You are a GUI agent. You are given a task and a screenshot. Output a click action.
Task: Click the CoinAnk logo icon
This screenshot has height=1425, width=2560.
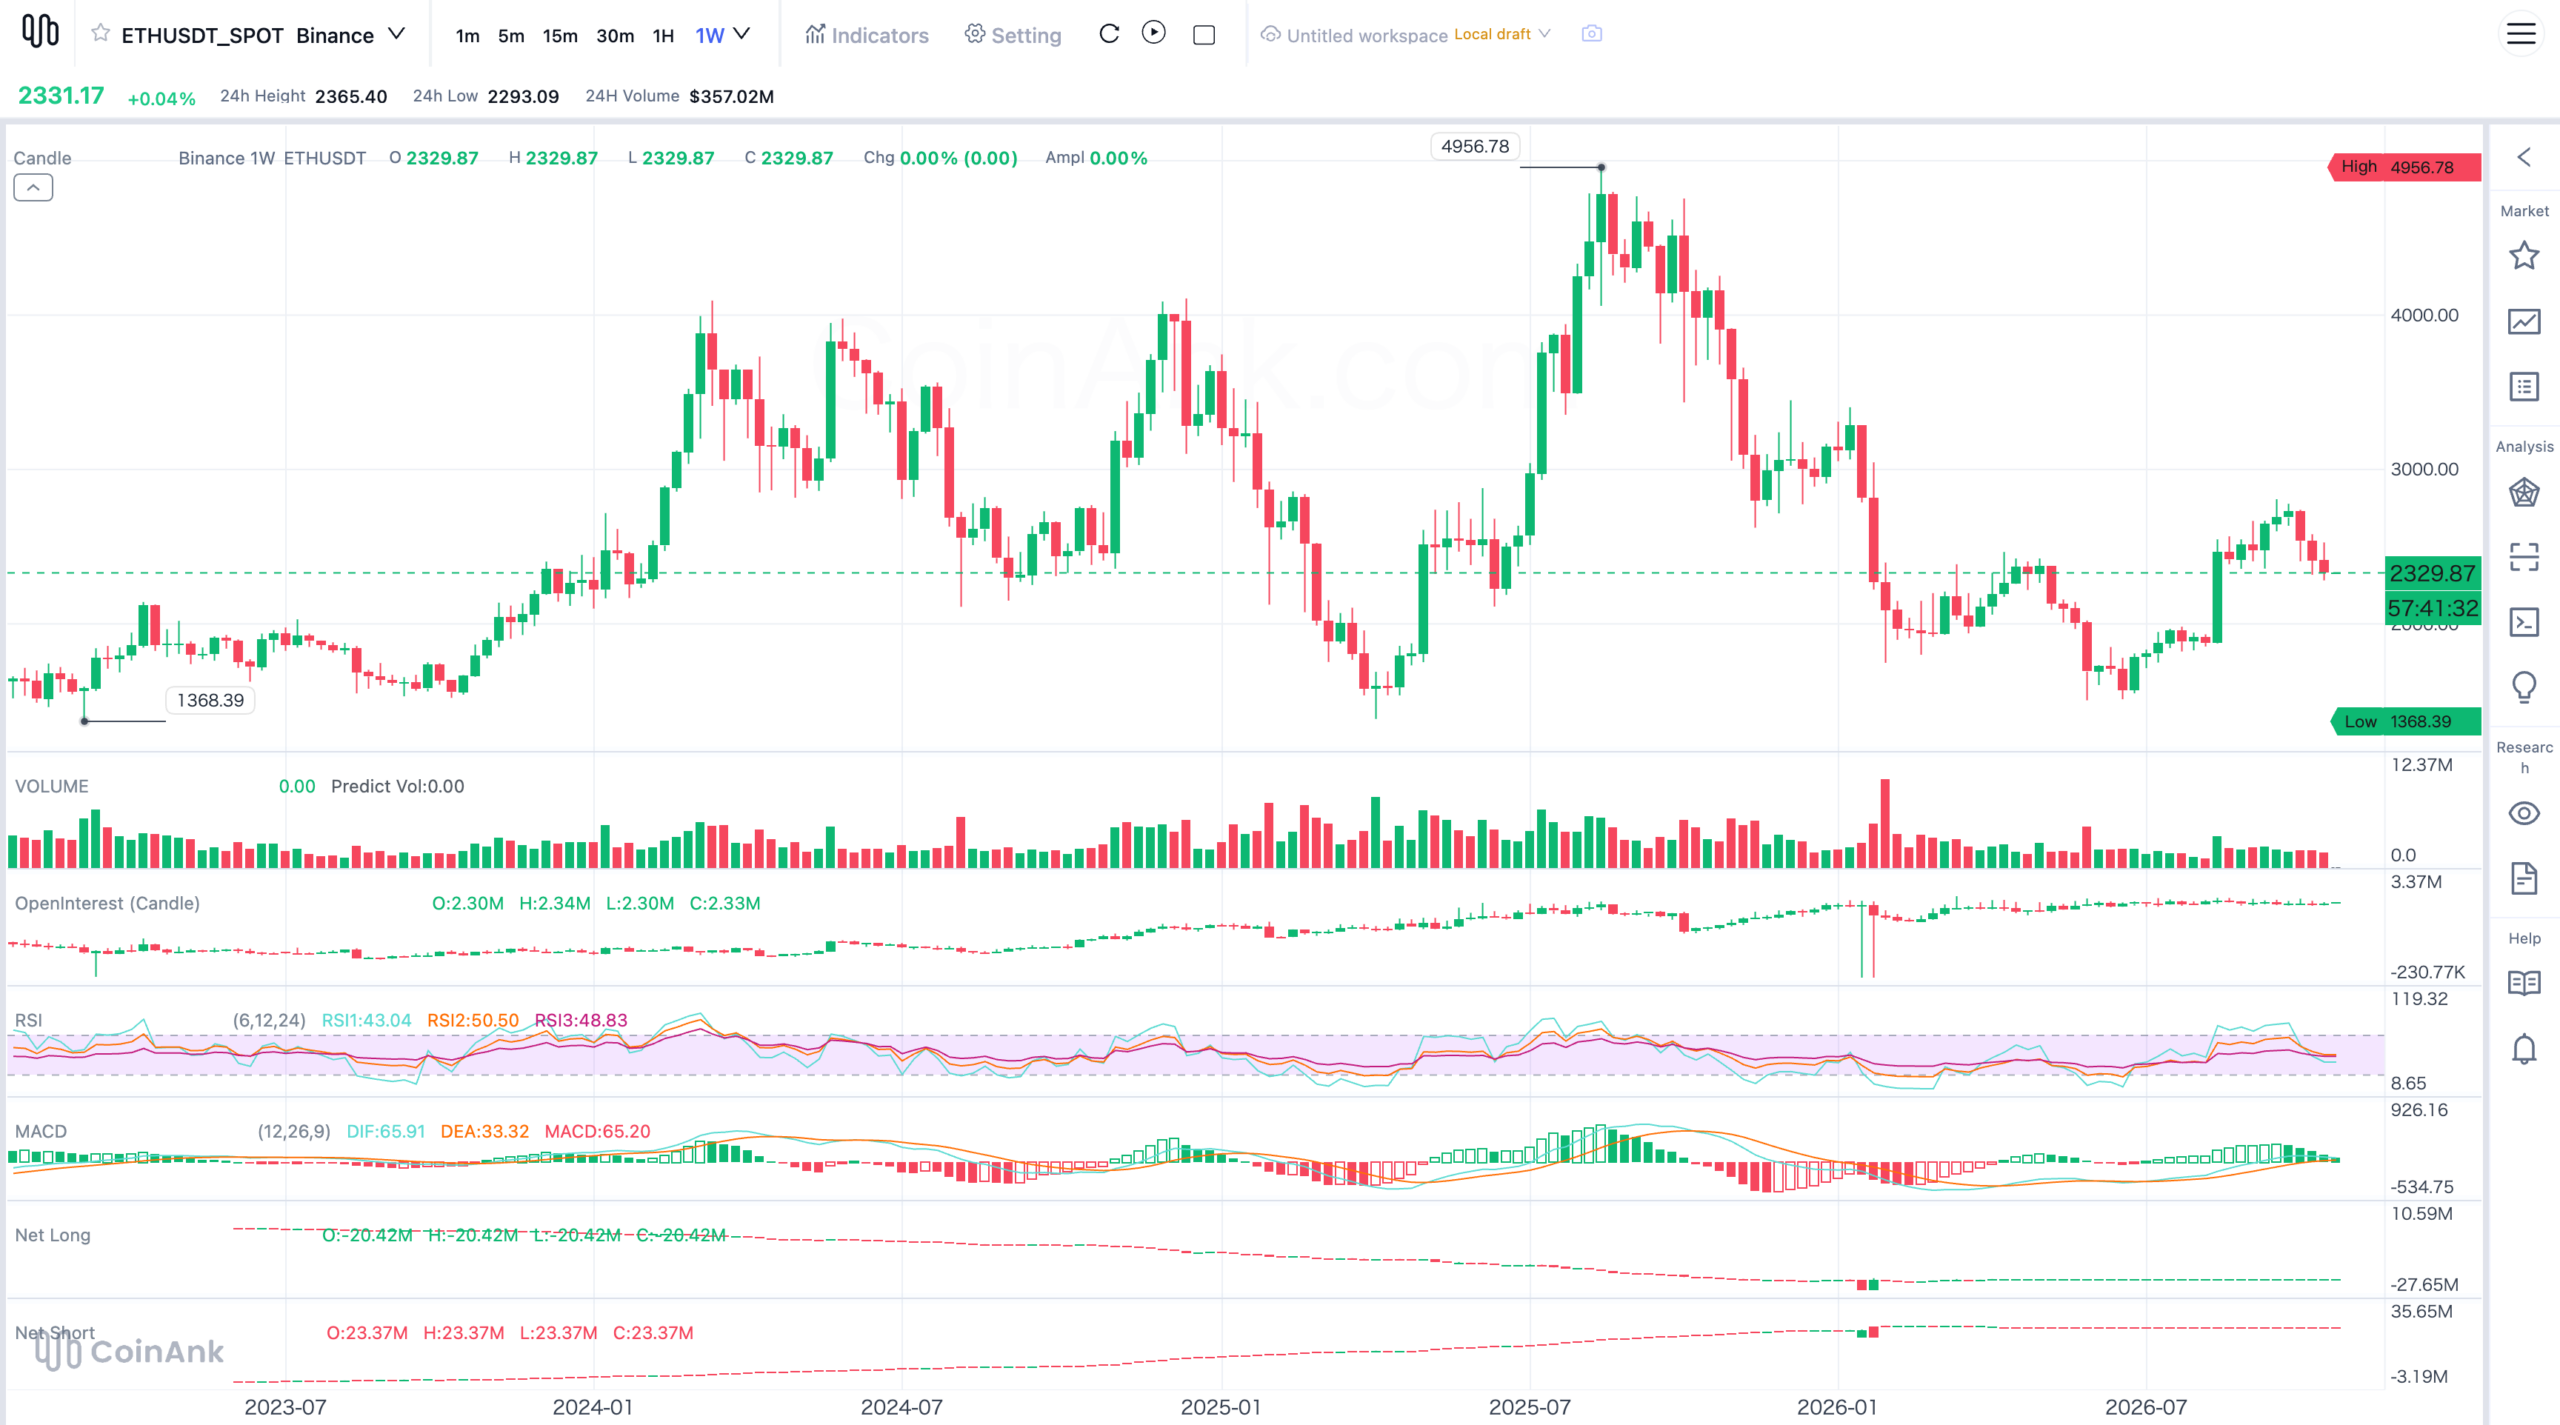41,31
